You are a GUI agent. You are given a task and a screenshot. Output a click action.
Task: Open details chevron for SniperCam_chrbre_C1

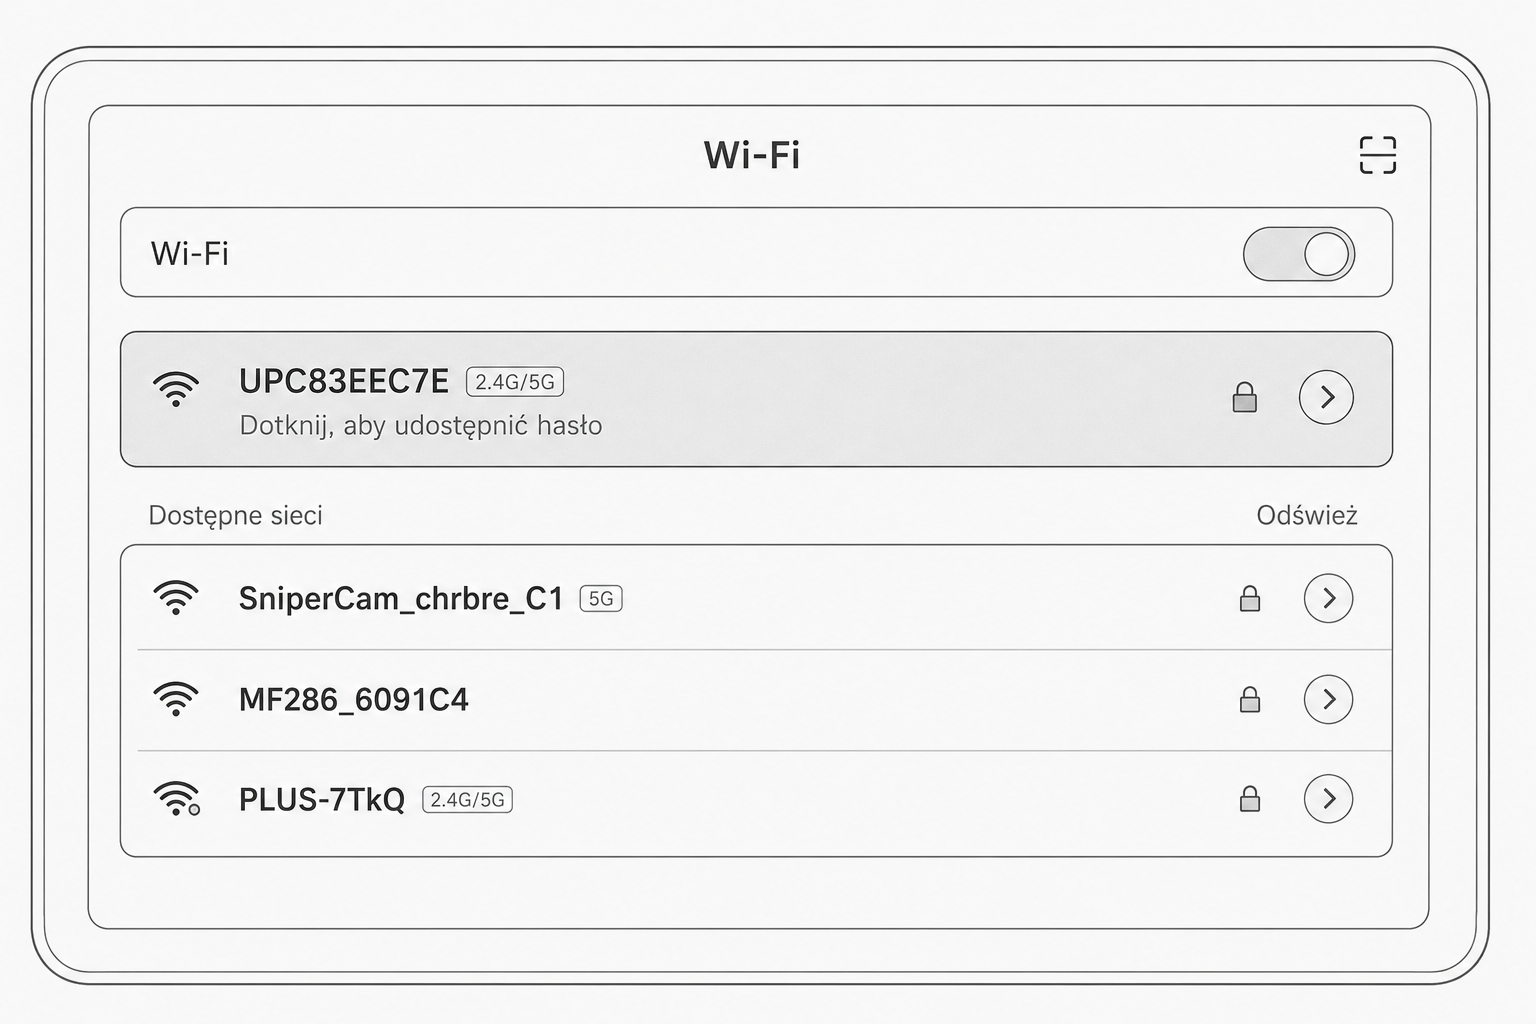[x=1328, y=598]
